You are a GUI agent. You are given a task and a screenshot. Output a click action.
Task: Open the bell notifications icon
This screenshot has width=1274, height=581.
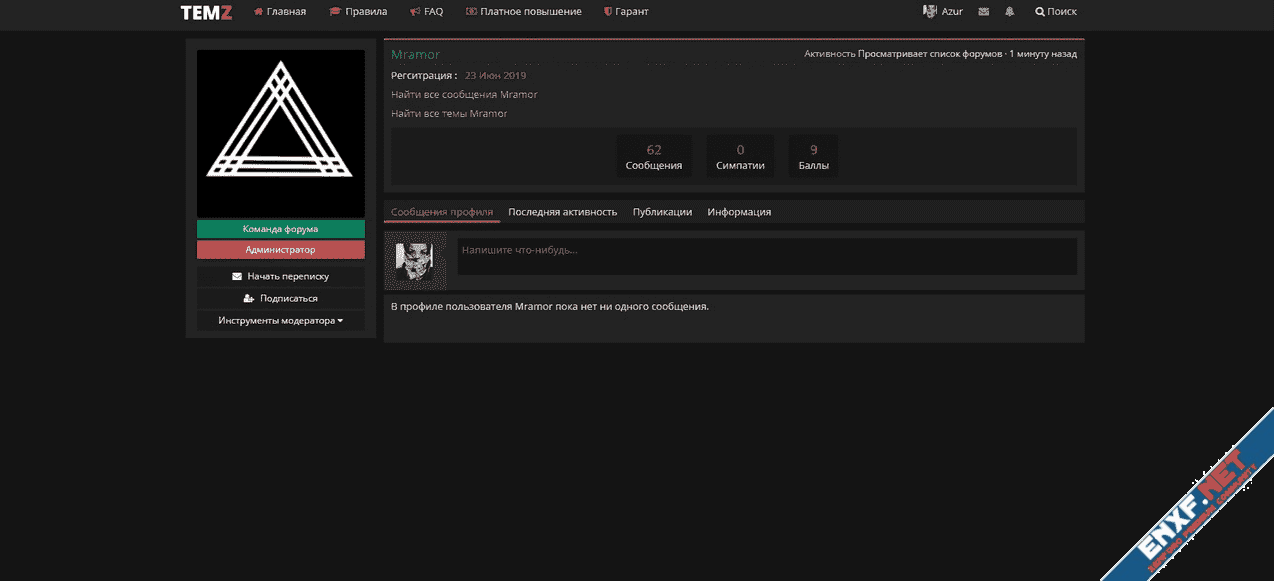click(1010, 12)
